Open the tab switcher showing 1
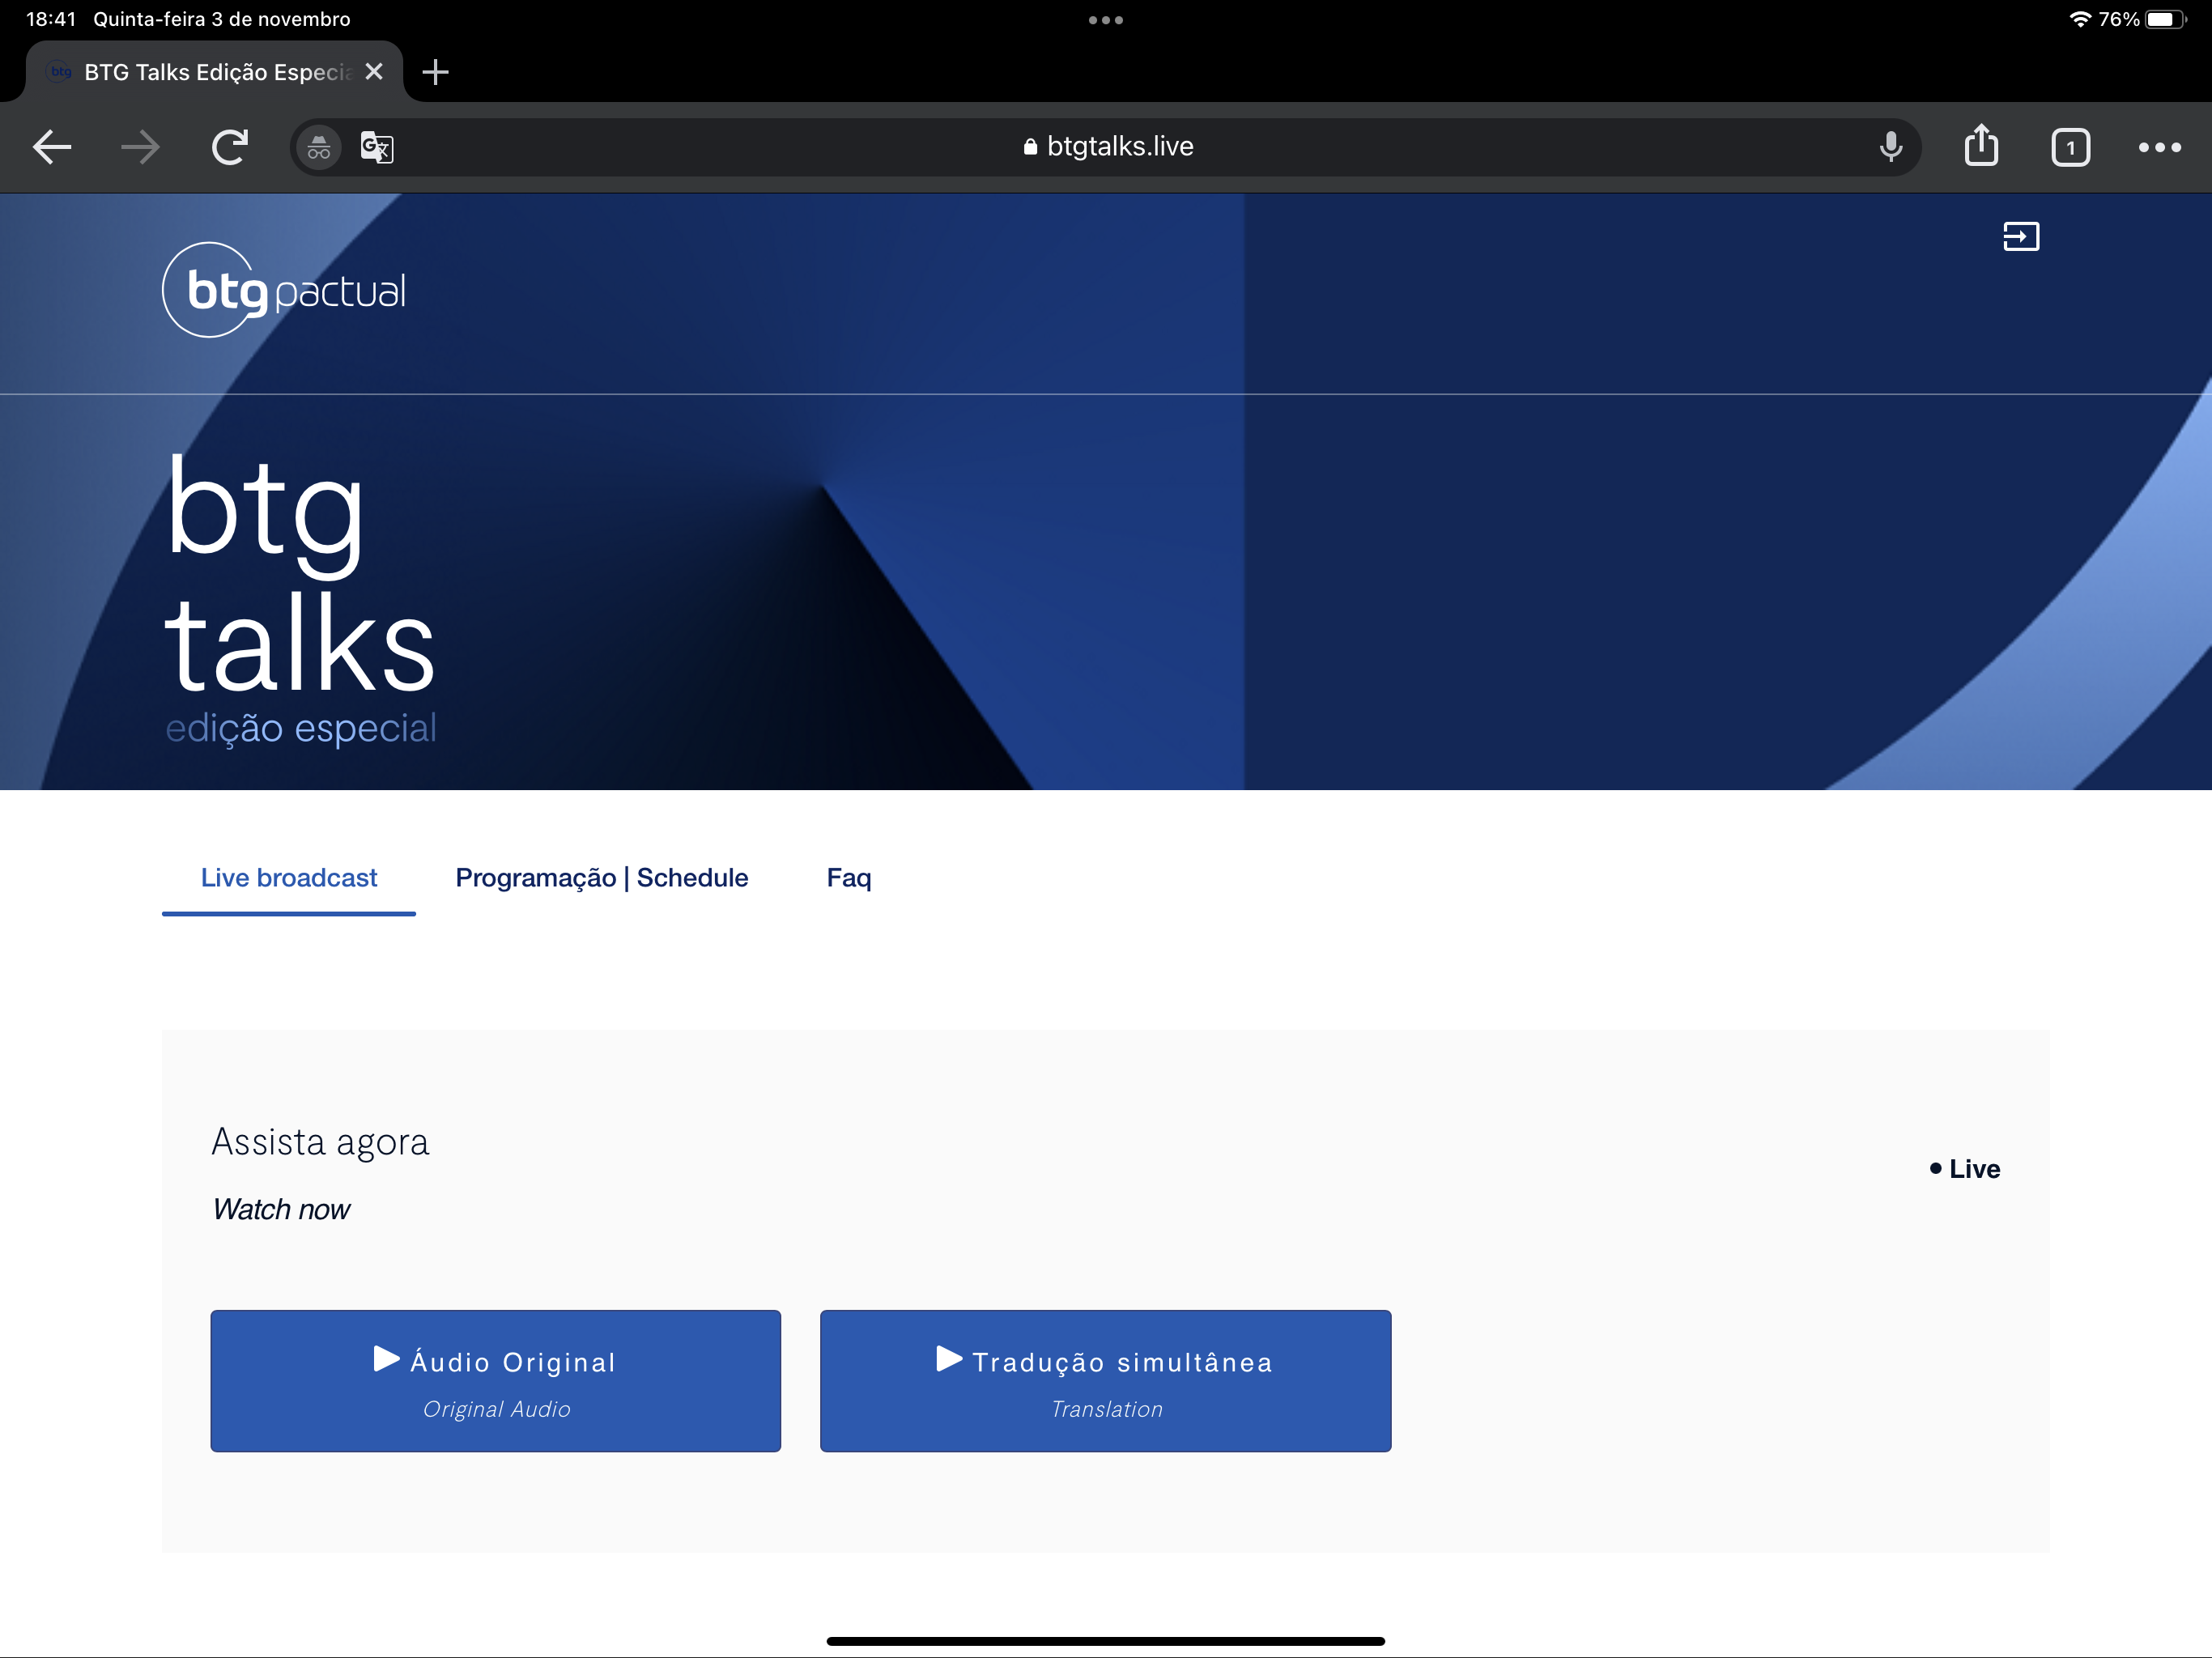Screen dimensions: 2212x1658 (x=2070, y=148)
